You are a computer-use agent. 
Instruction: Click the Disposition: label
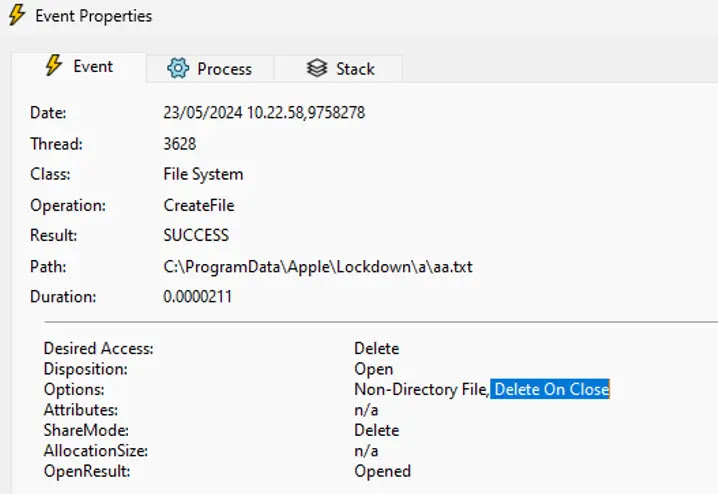pos(86,369)
